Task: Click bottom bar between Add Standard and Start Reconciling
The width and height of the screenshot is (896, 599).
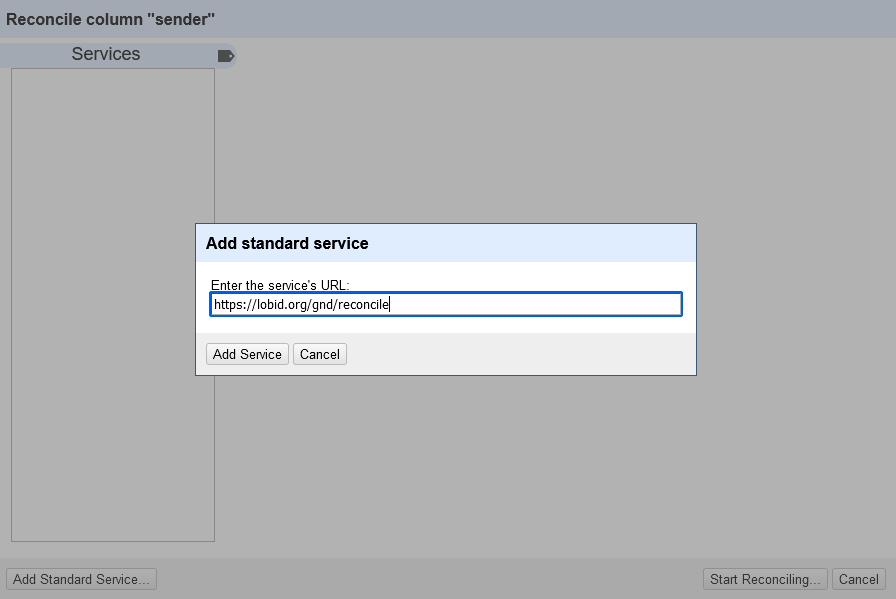Action: (430, 579)
